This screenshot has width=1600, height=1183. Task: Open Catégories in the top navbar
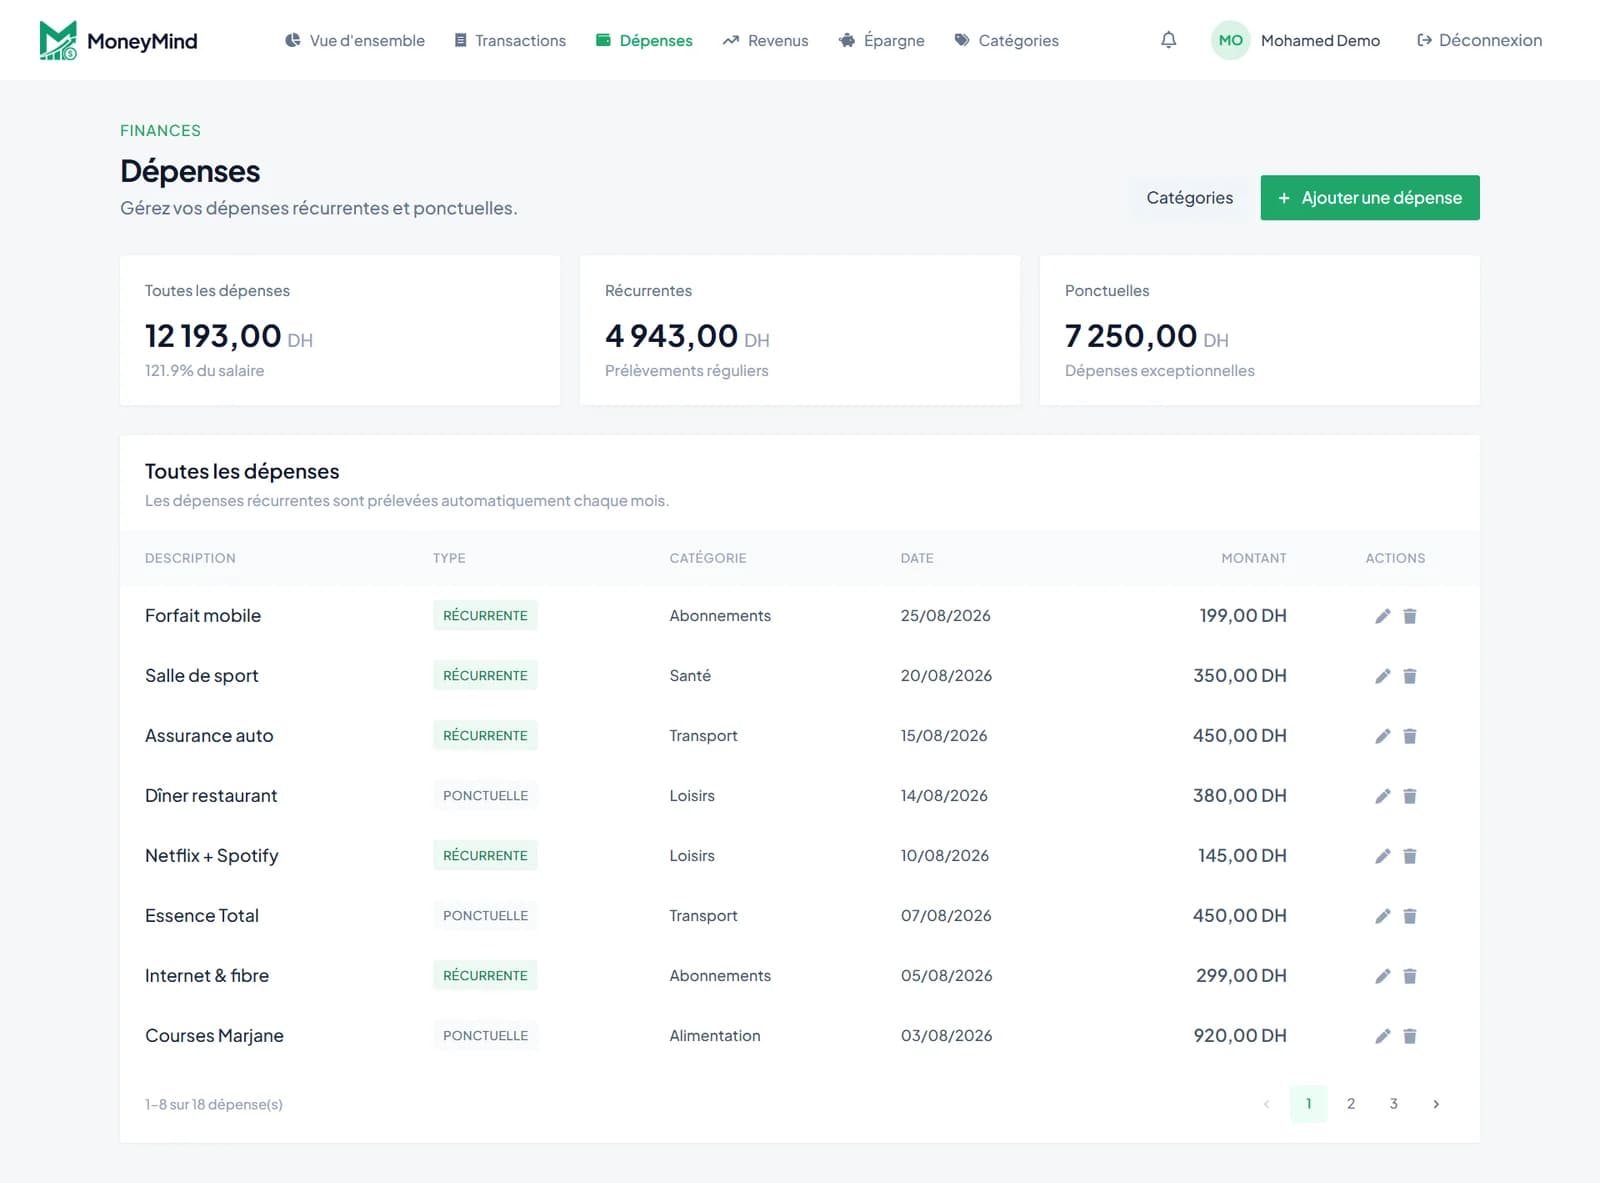coord(1006,40)
